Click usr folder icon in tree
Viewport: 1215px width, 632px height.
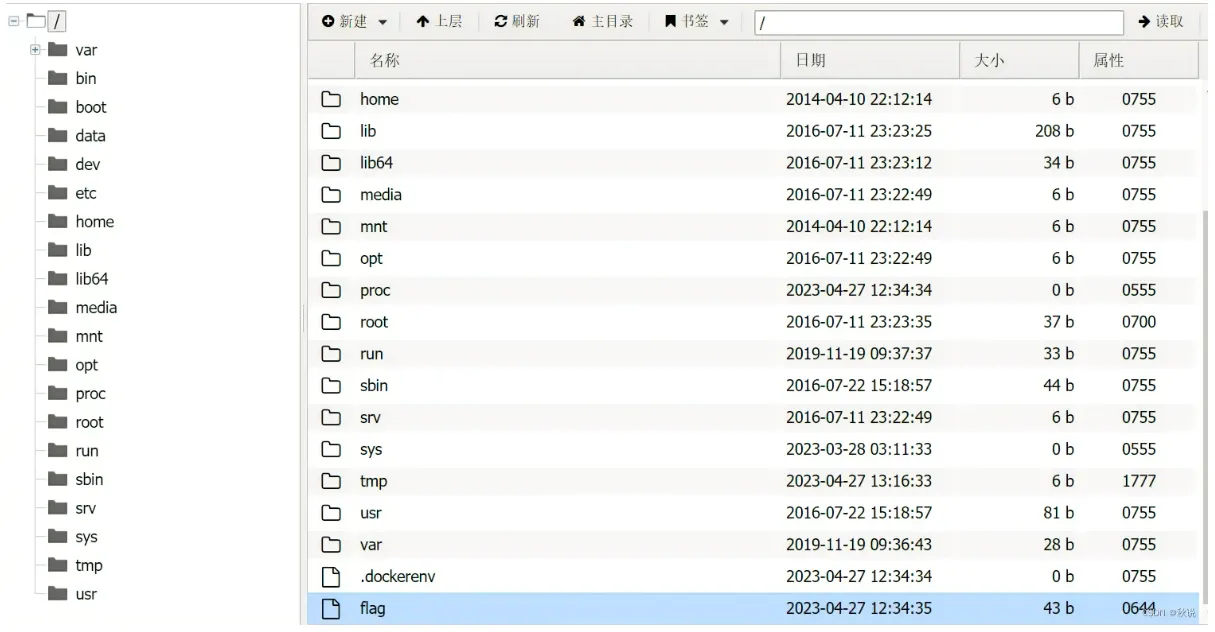coord(58,595)
